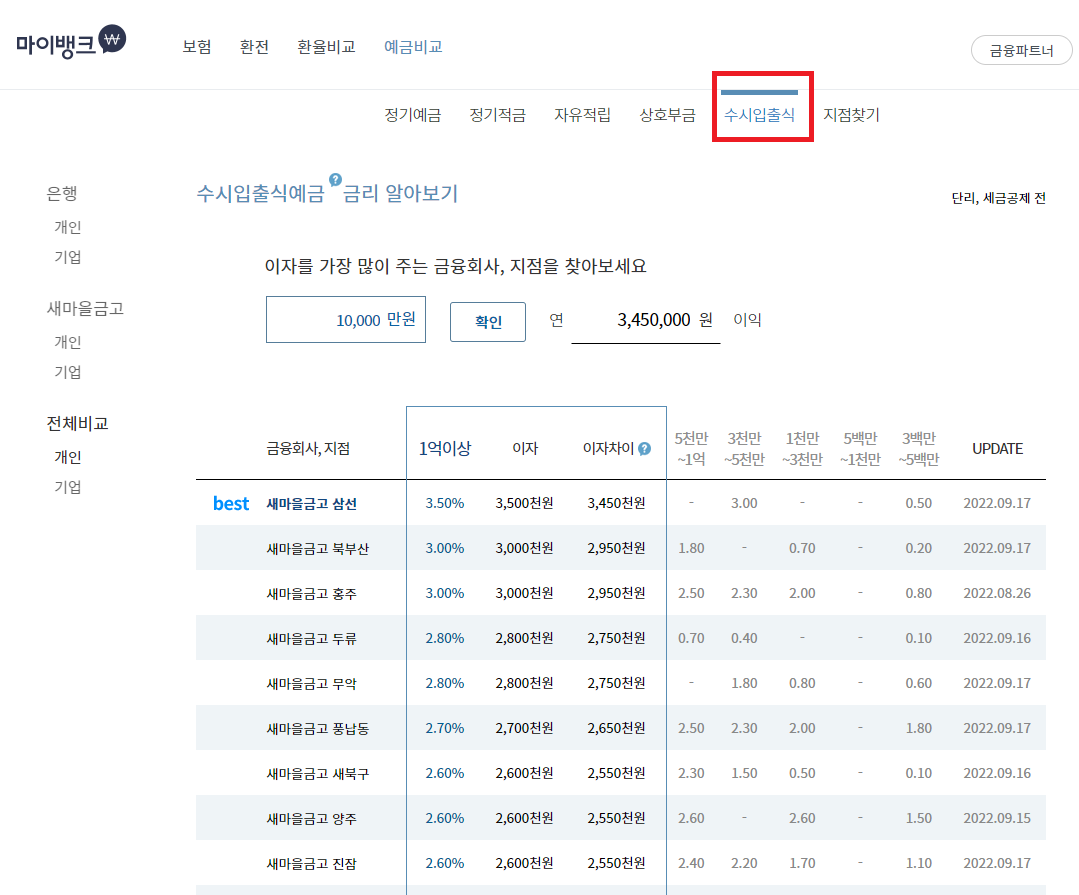
Task: Click the 전체비교 sidebar heading
Action: click(78, 423)
